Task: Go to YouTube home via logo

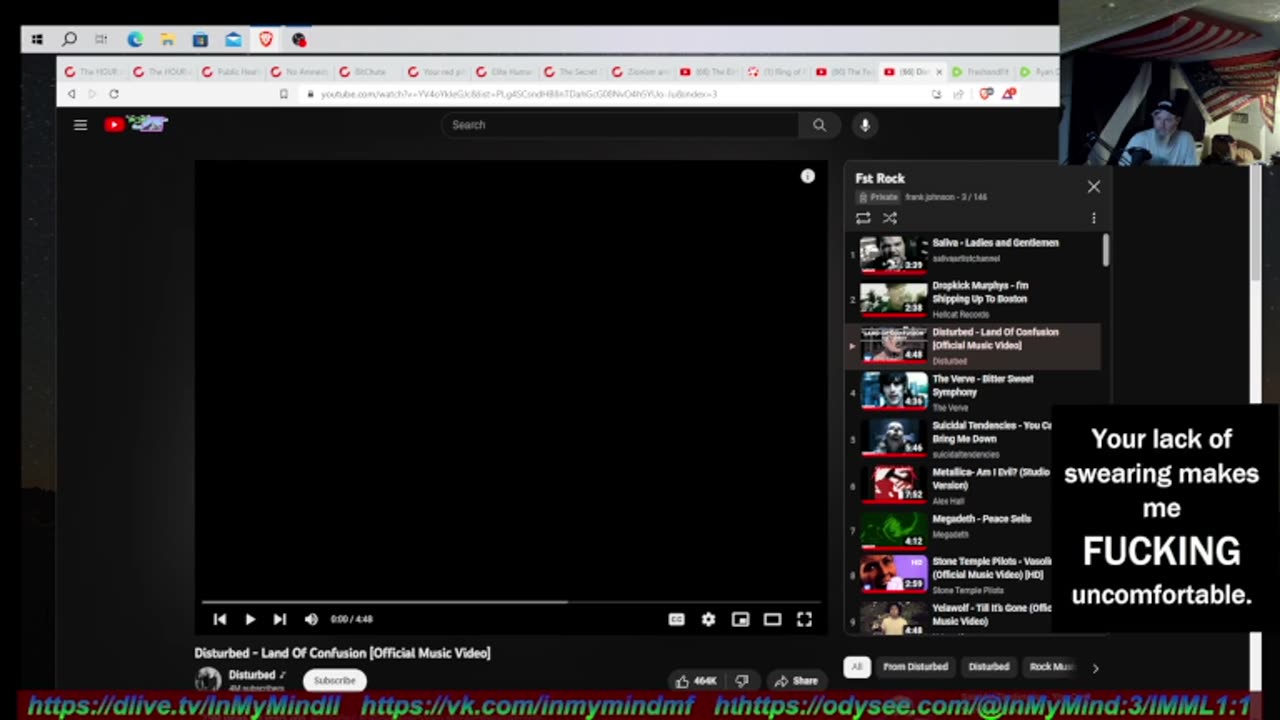Action: [136, 124]
